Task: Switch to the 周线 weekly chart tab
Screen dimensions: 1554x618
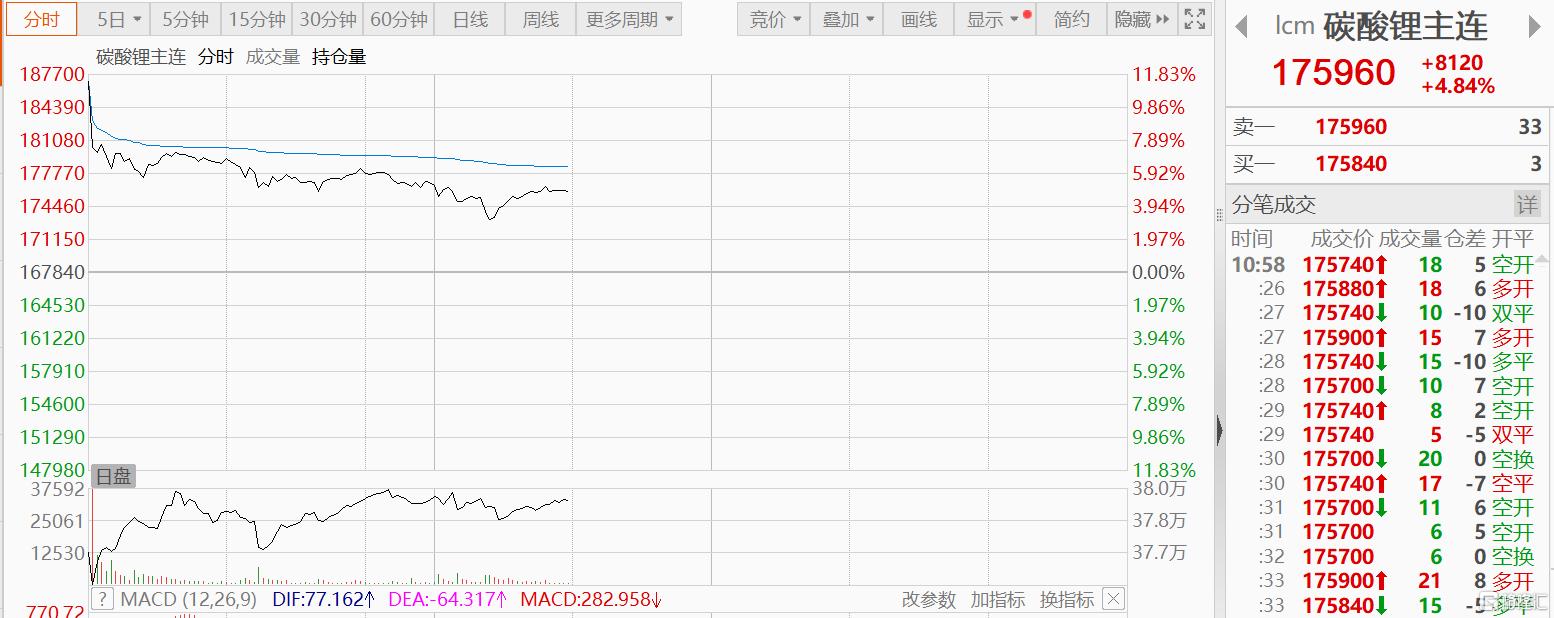Action: 541,19
